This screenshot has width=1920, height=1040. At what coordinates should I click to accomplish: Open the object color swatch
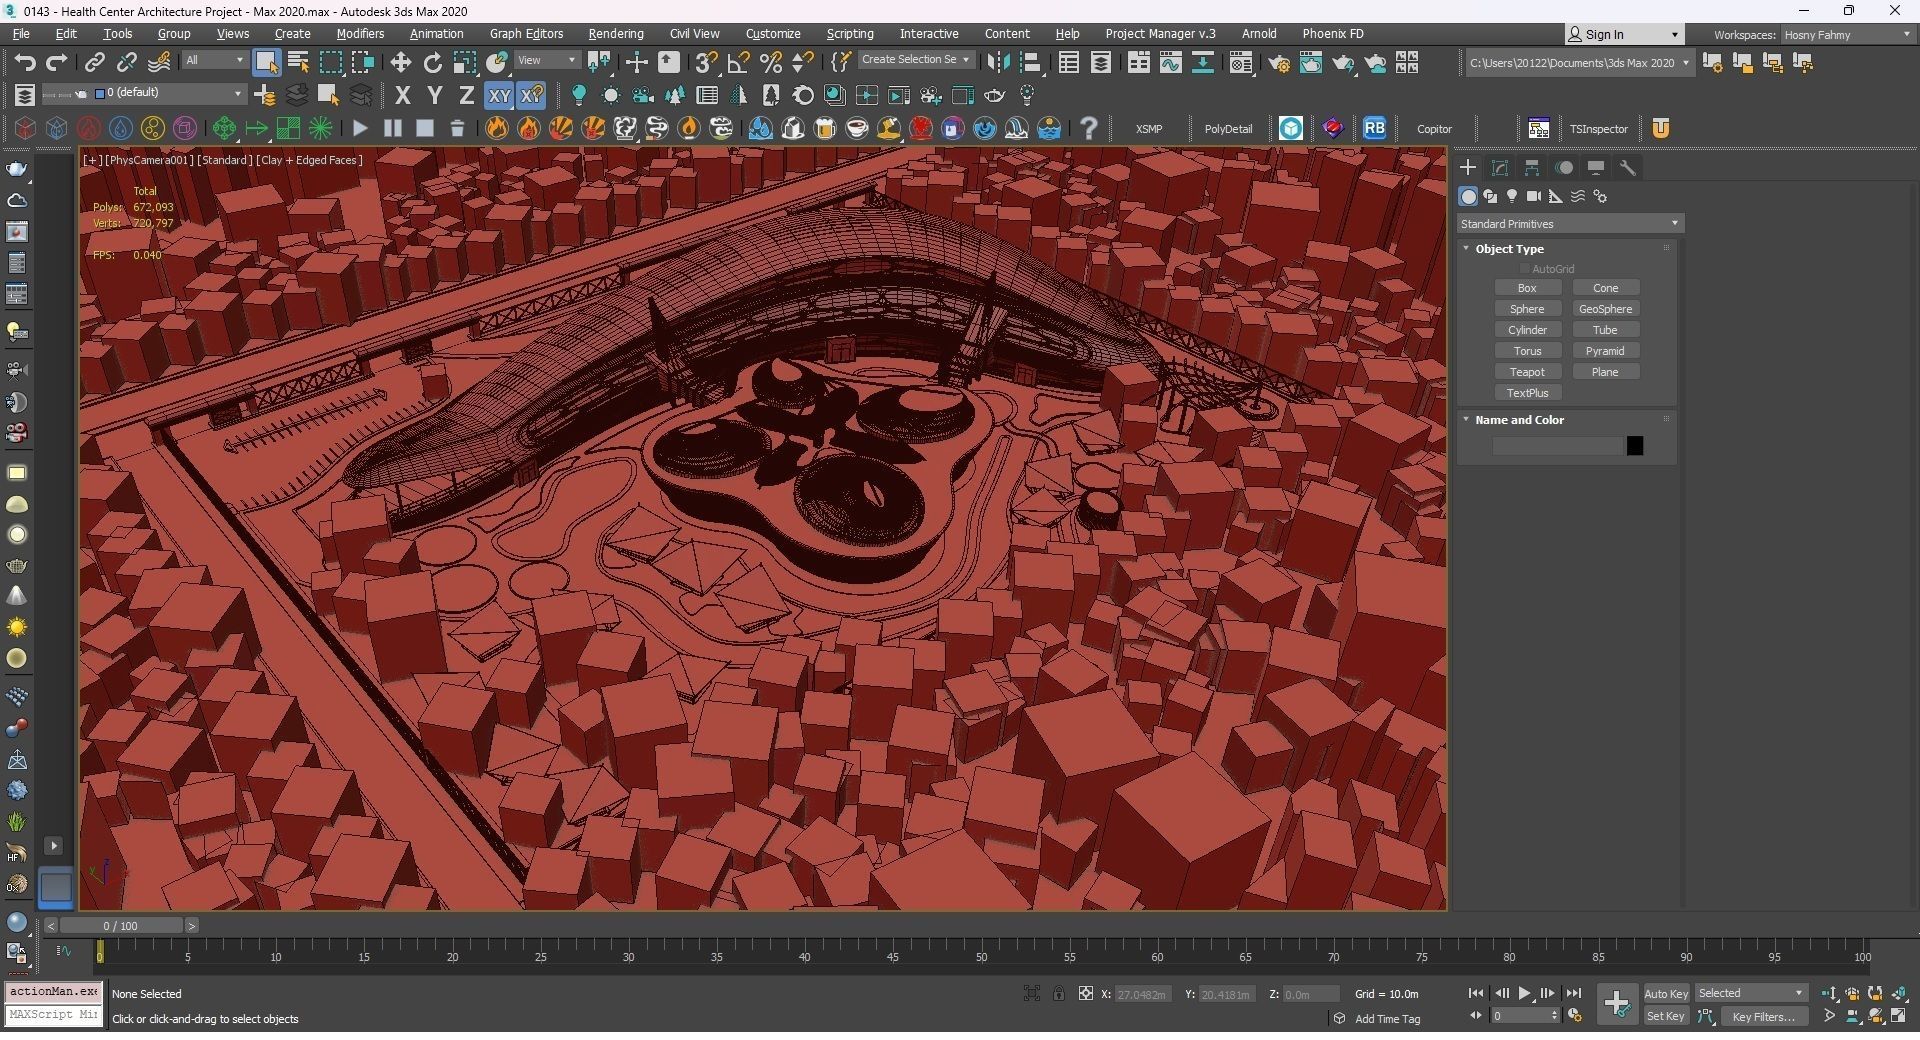[x=1635, y=446]
